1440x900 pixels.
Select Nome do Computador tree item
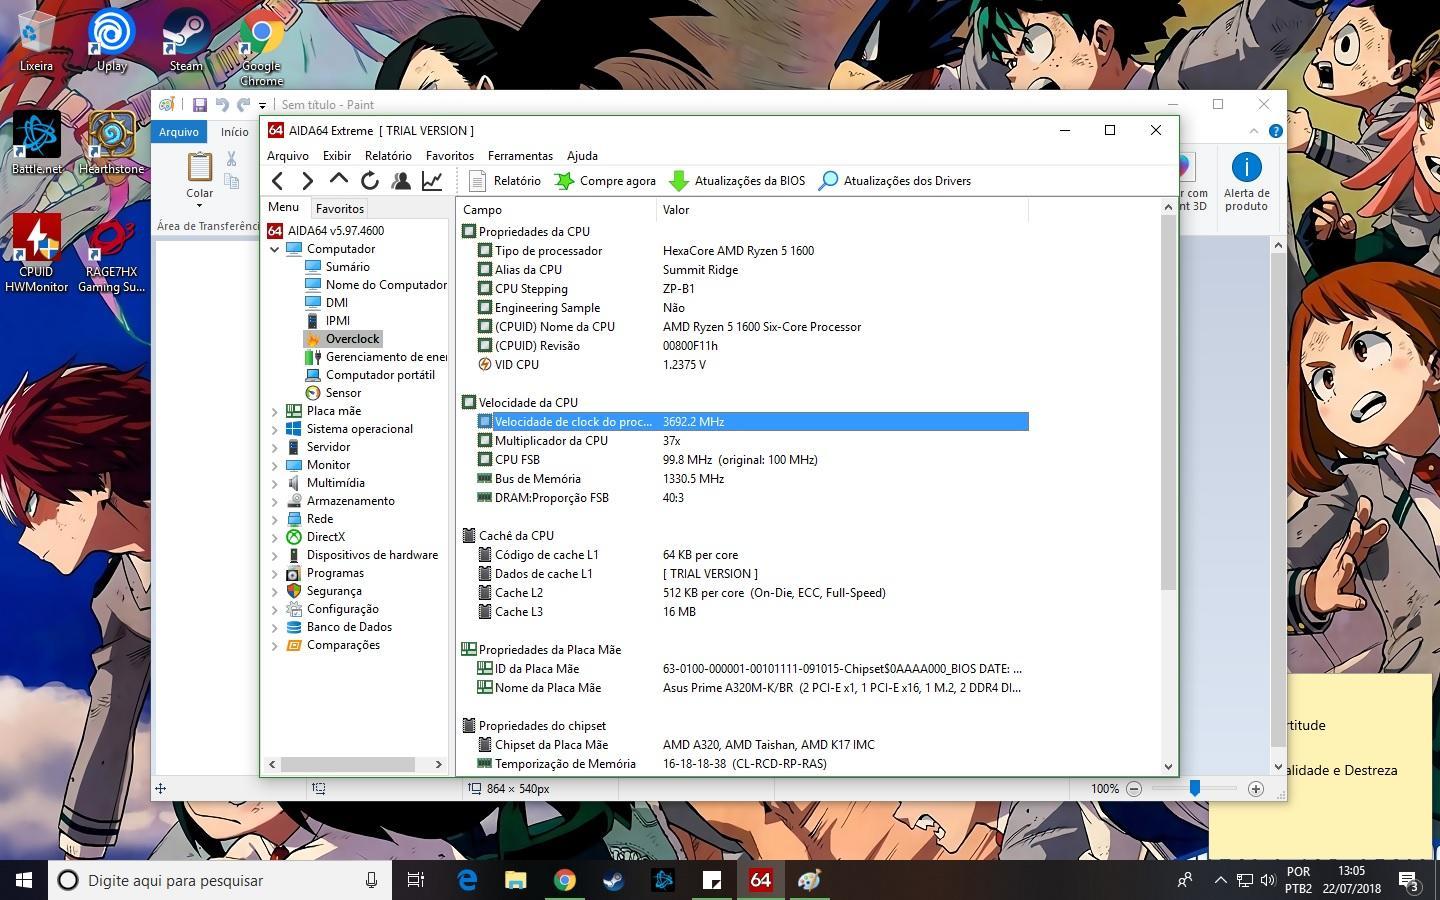[x=386, y=285]
